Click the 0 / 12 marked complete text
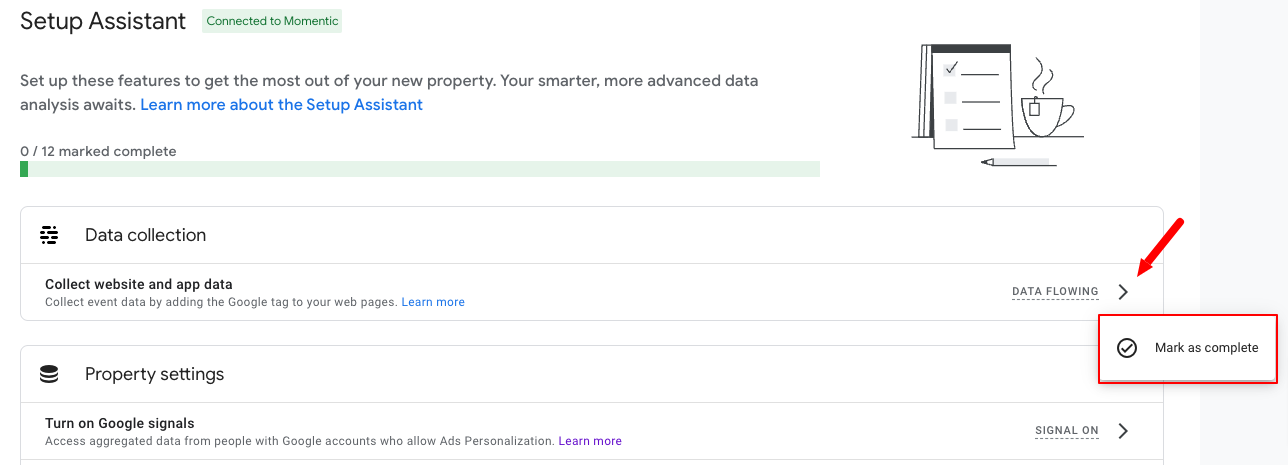 pos(98,152)
